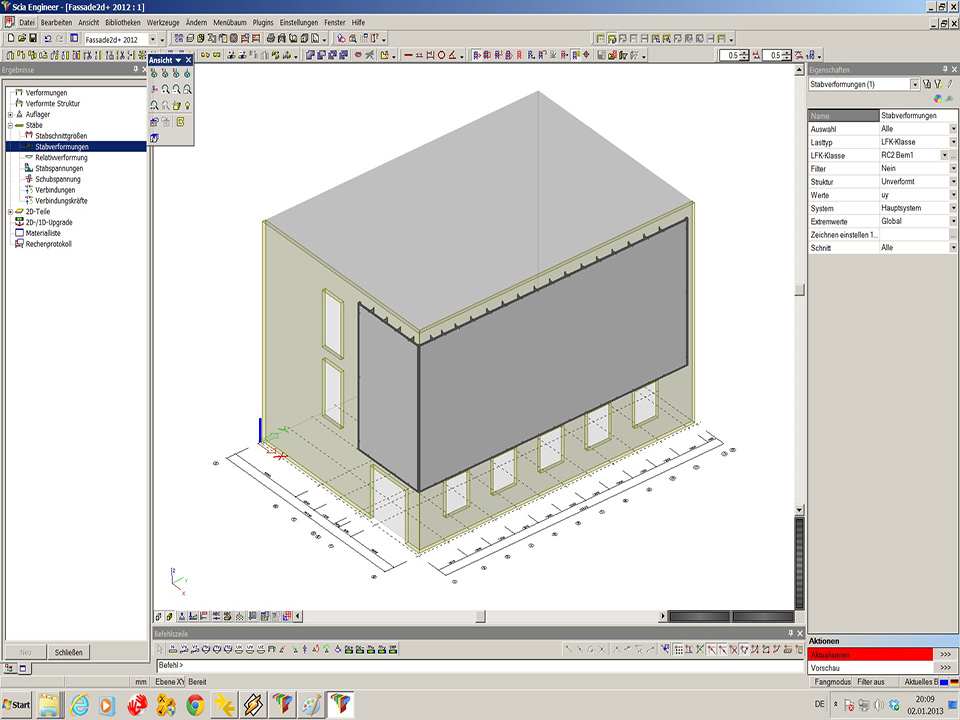Click the Undo arrow icon
Viewport: 960px width, 720px height.
click(x=47, y=39)
